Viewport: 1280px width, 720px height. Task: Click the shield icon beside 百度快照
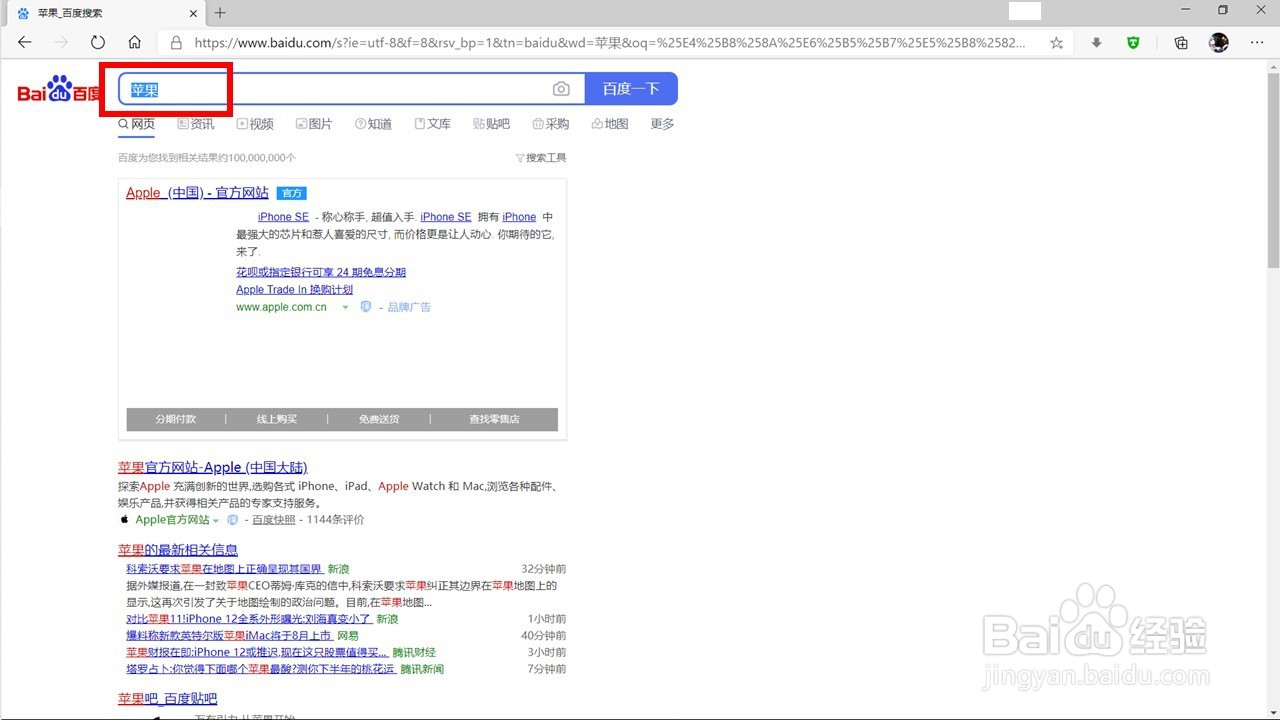coord(232,520)
